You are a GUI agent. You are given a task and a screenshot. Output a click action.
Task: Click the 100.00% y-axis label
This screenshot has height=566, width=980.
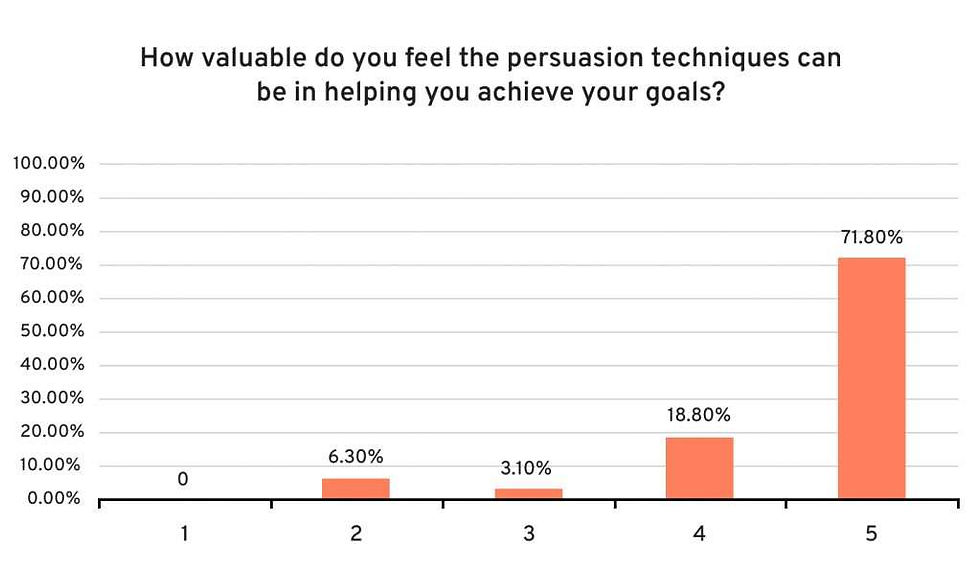(x=49, y=164)
